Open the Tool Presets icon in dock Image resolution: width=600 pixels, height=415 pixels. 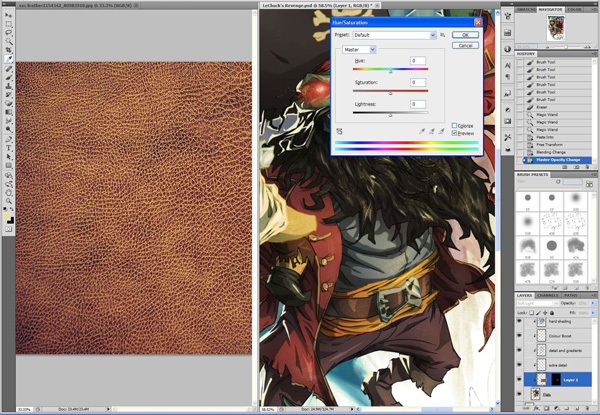508,137
